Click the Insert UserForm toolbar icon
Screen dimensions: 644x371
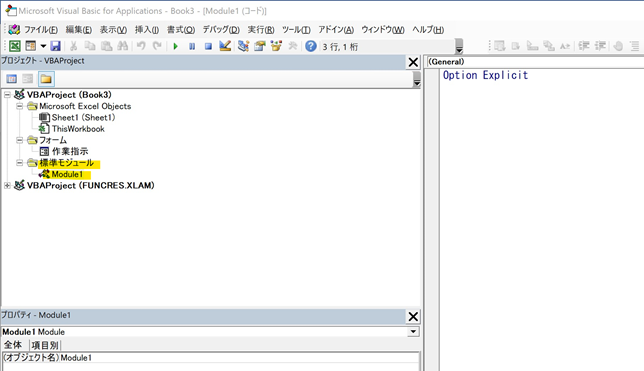[x=31, y=46]
